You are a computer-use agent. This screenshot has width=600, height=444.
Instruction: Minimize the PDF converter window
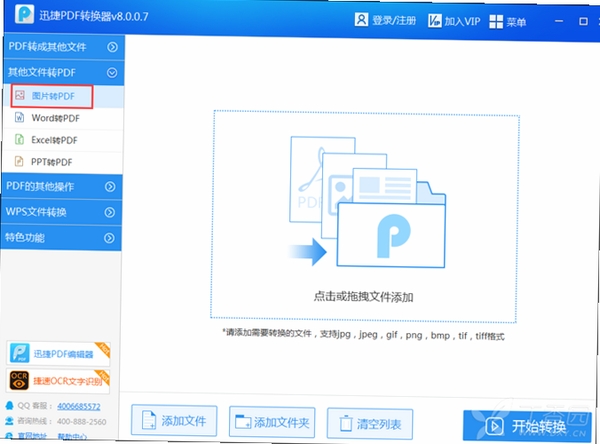559,21
